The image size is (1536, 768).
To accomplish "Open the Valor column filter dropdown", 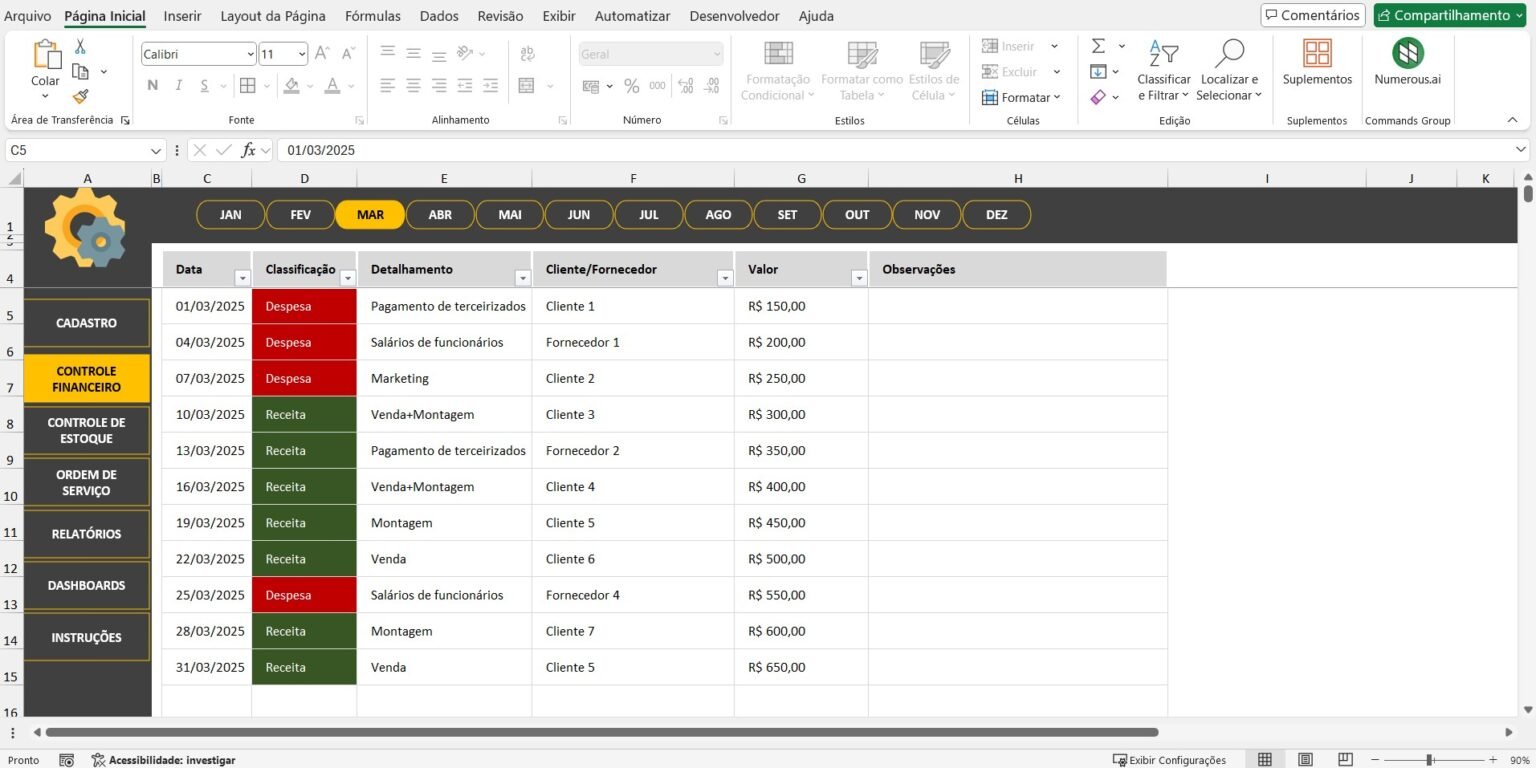I will 859,278.
